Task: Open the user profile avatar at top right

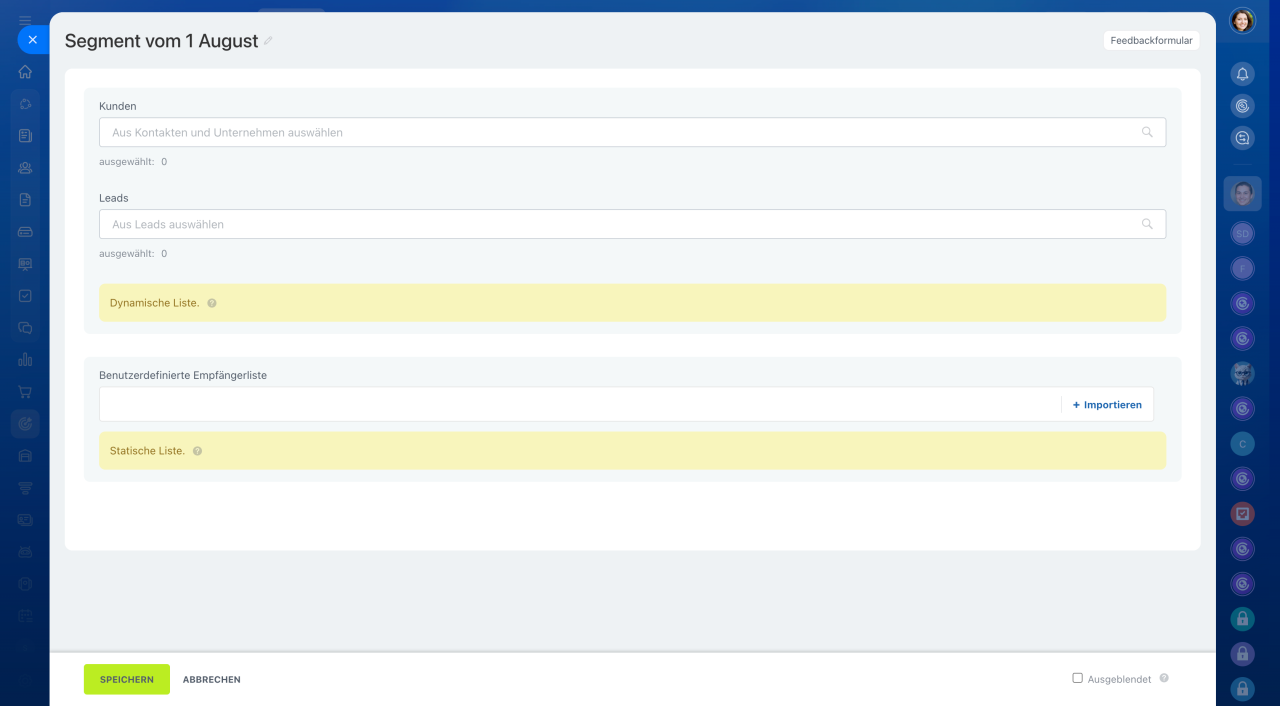Action: pos(1242,20)
